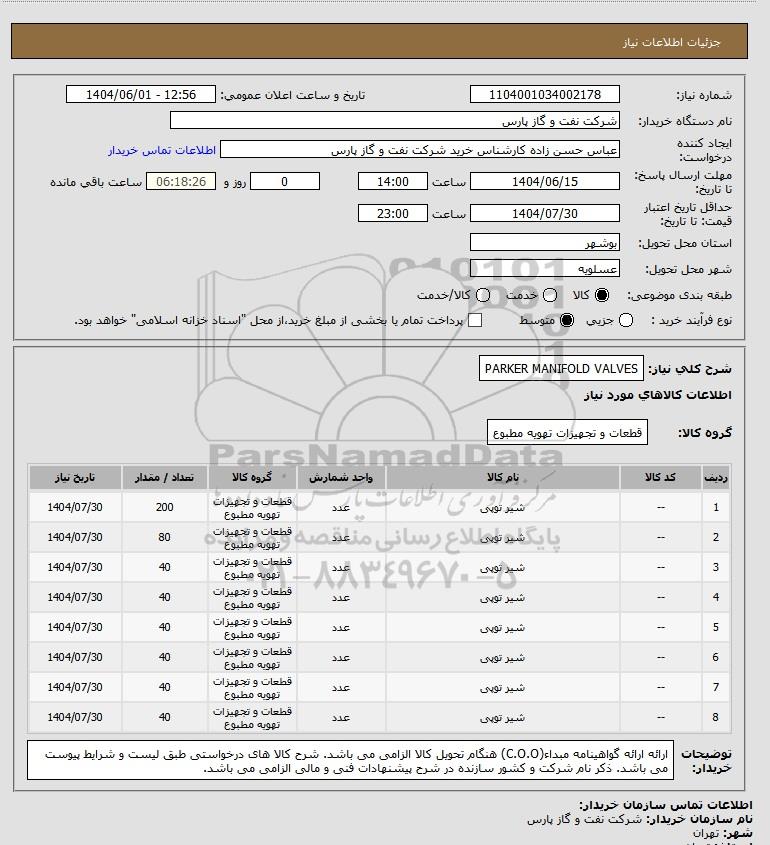Click the گروه کالا column header
770x845 pixels.
click(252, 477)
